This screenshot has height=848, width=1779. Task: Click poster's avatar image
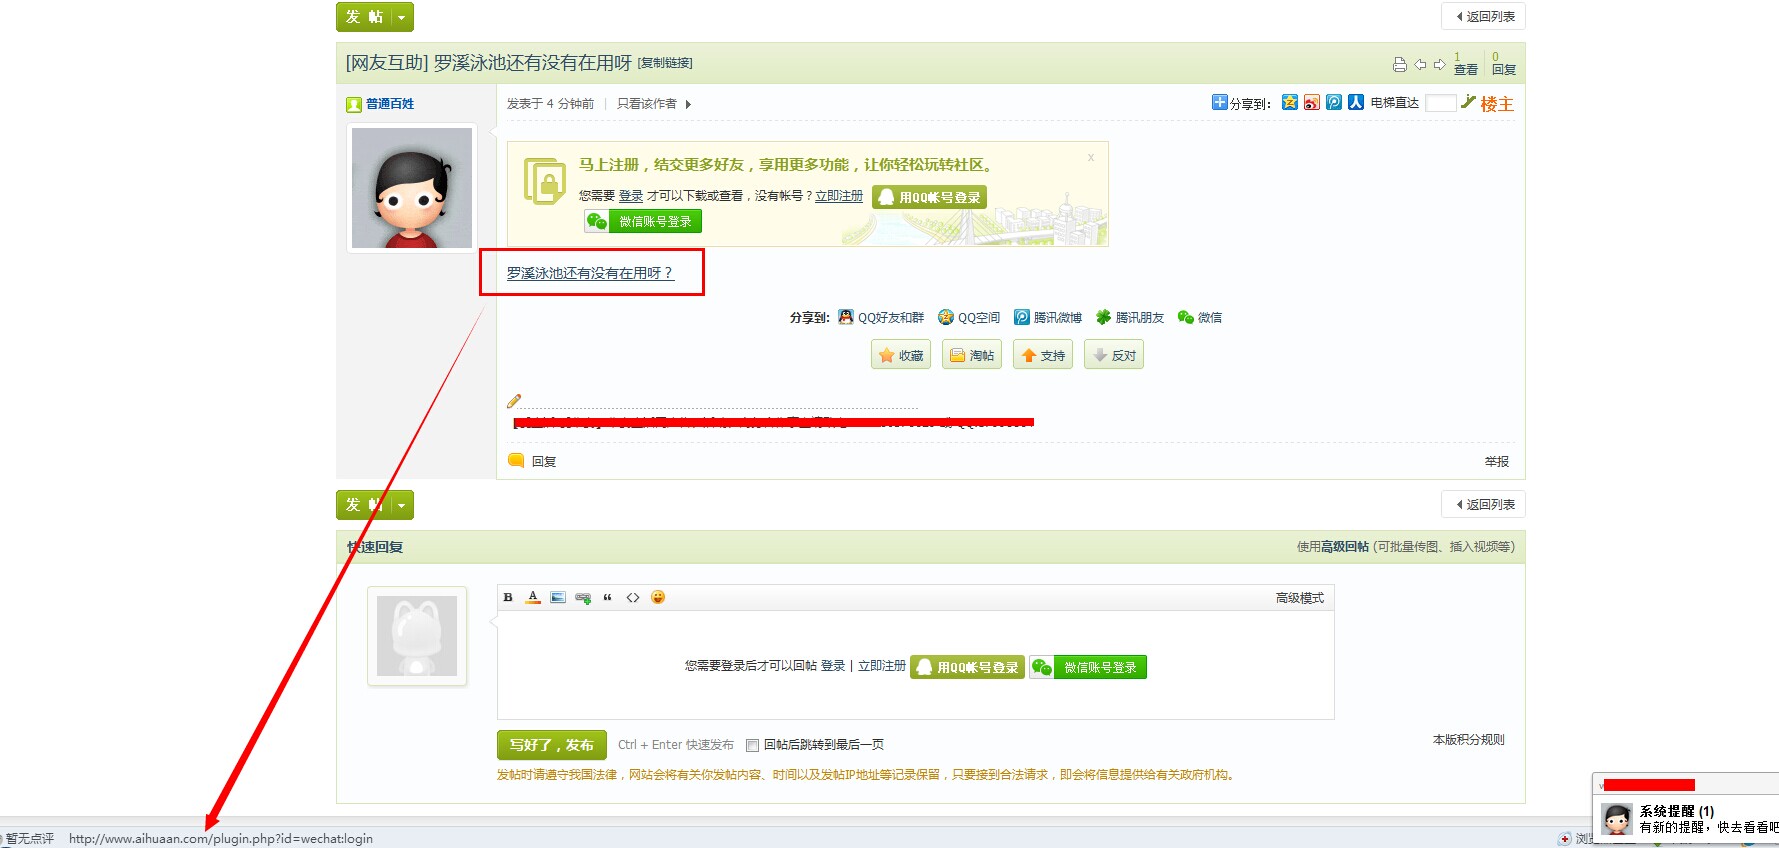[x=412, y=188]
